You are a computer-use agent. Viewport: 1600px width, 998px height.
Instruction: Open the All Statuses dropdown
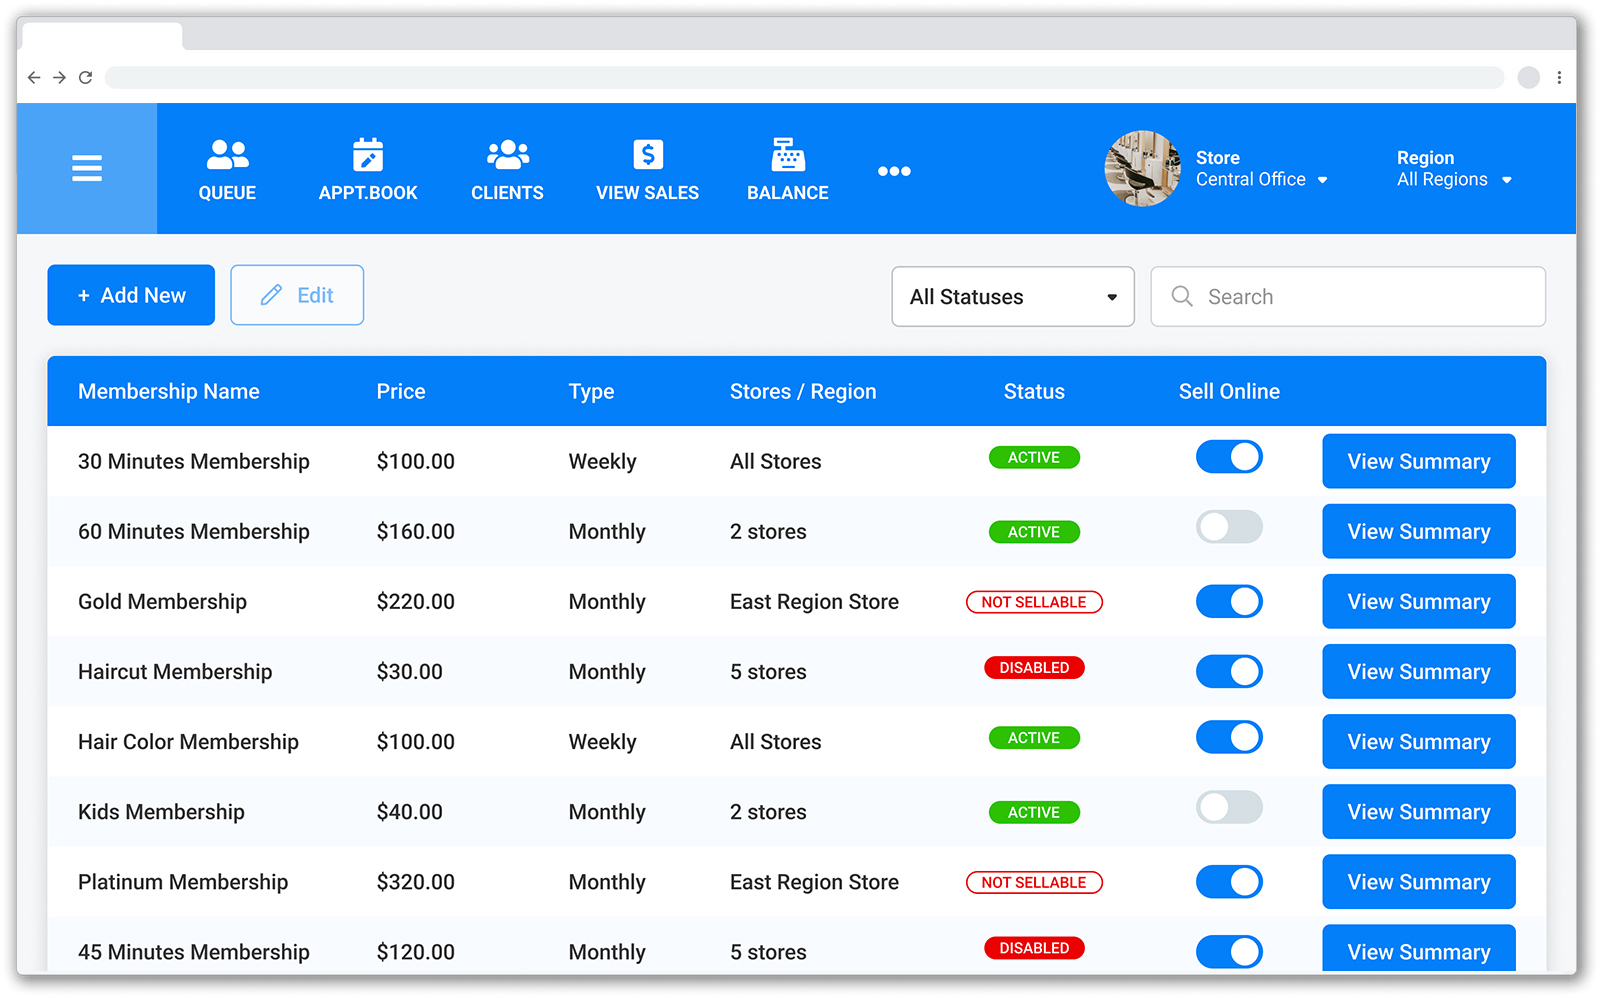[x=1012, y=296]
